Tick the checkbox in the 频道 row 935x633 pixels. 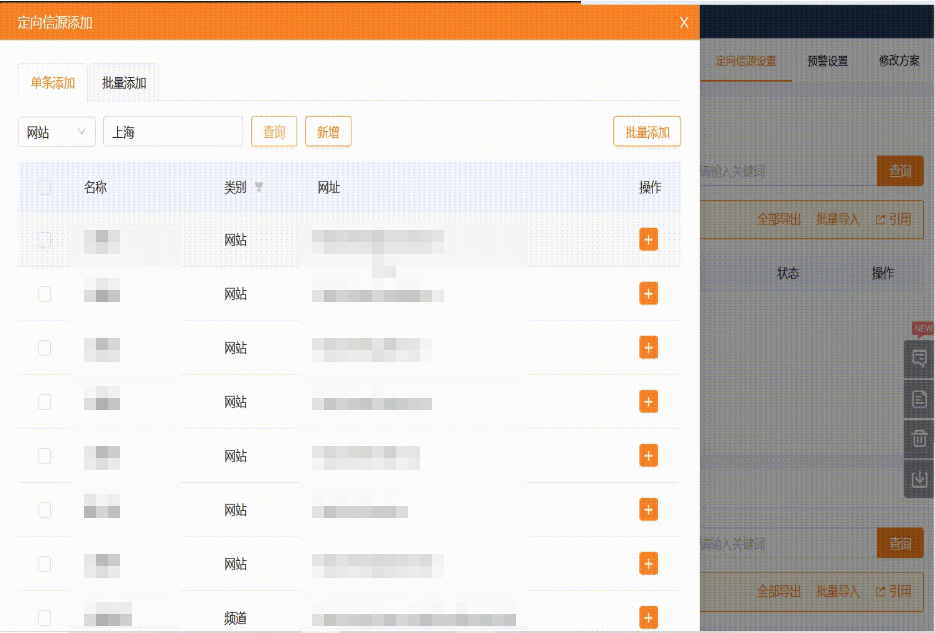click(x=44, y=618)
